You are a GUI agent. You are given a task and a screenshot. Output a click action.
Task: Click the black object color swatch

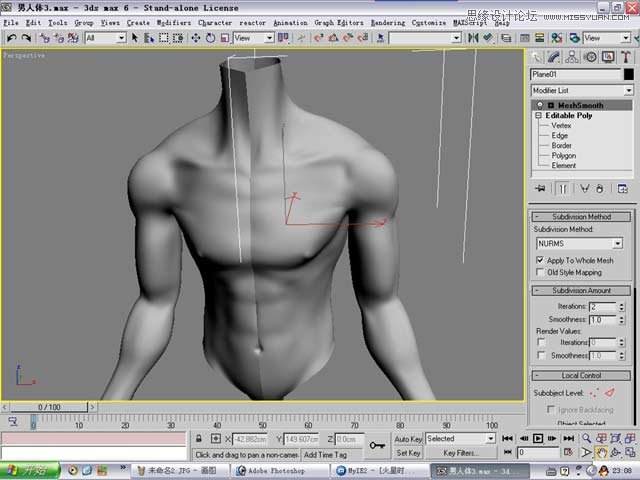(x=628, y=74)
